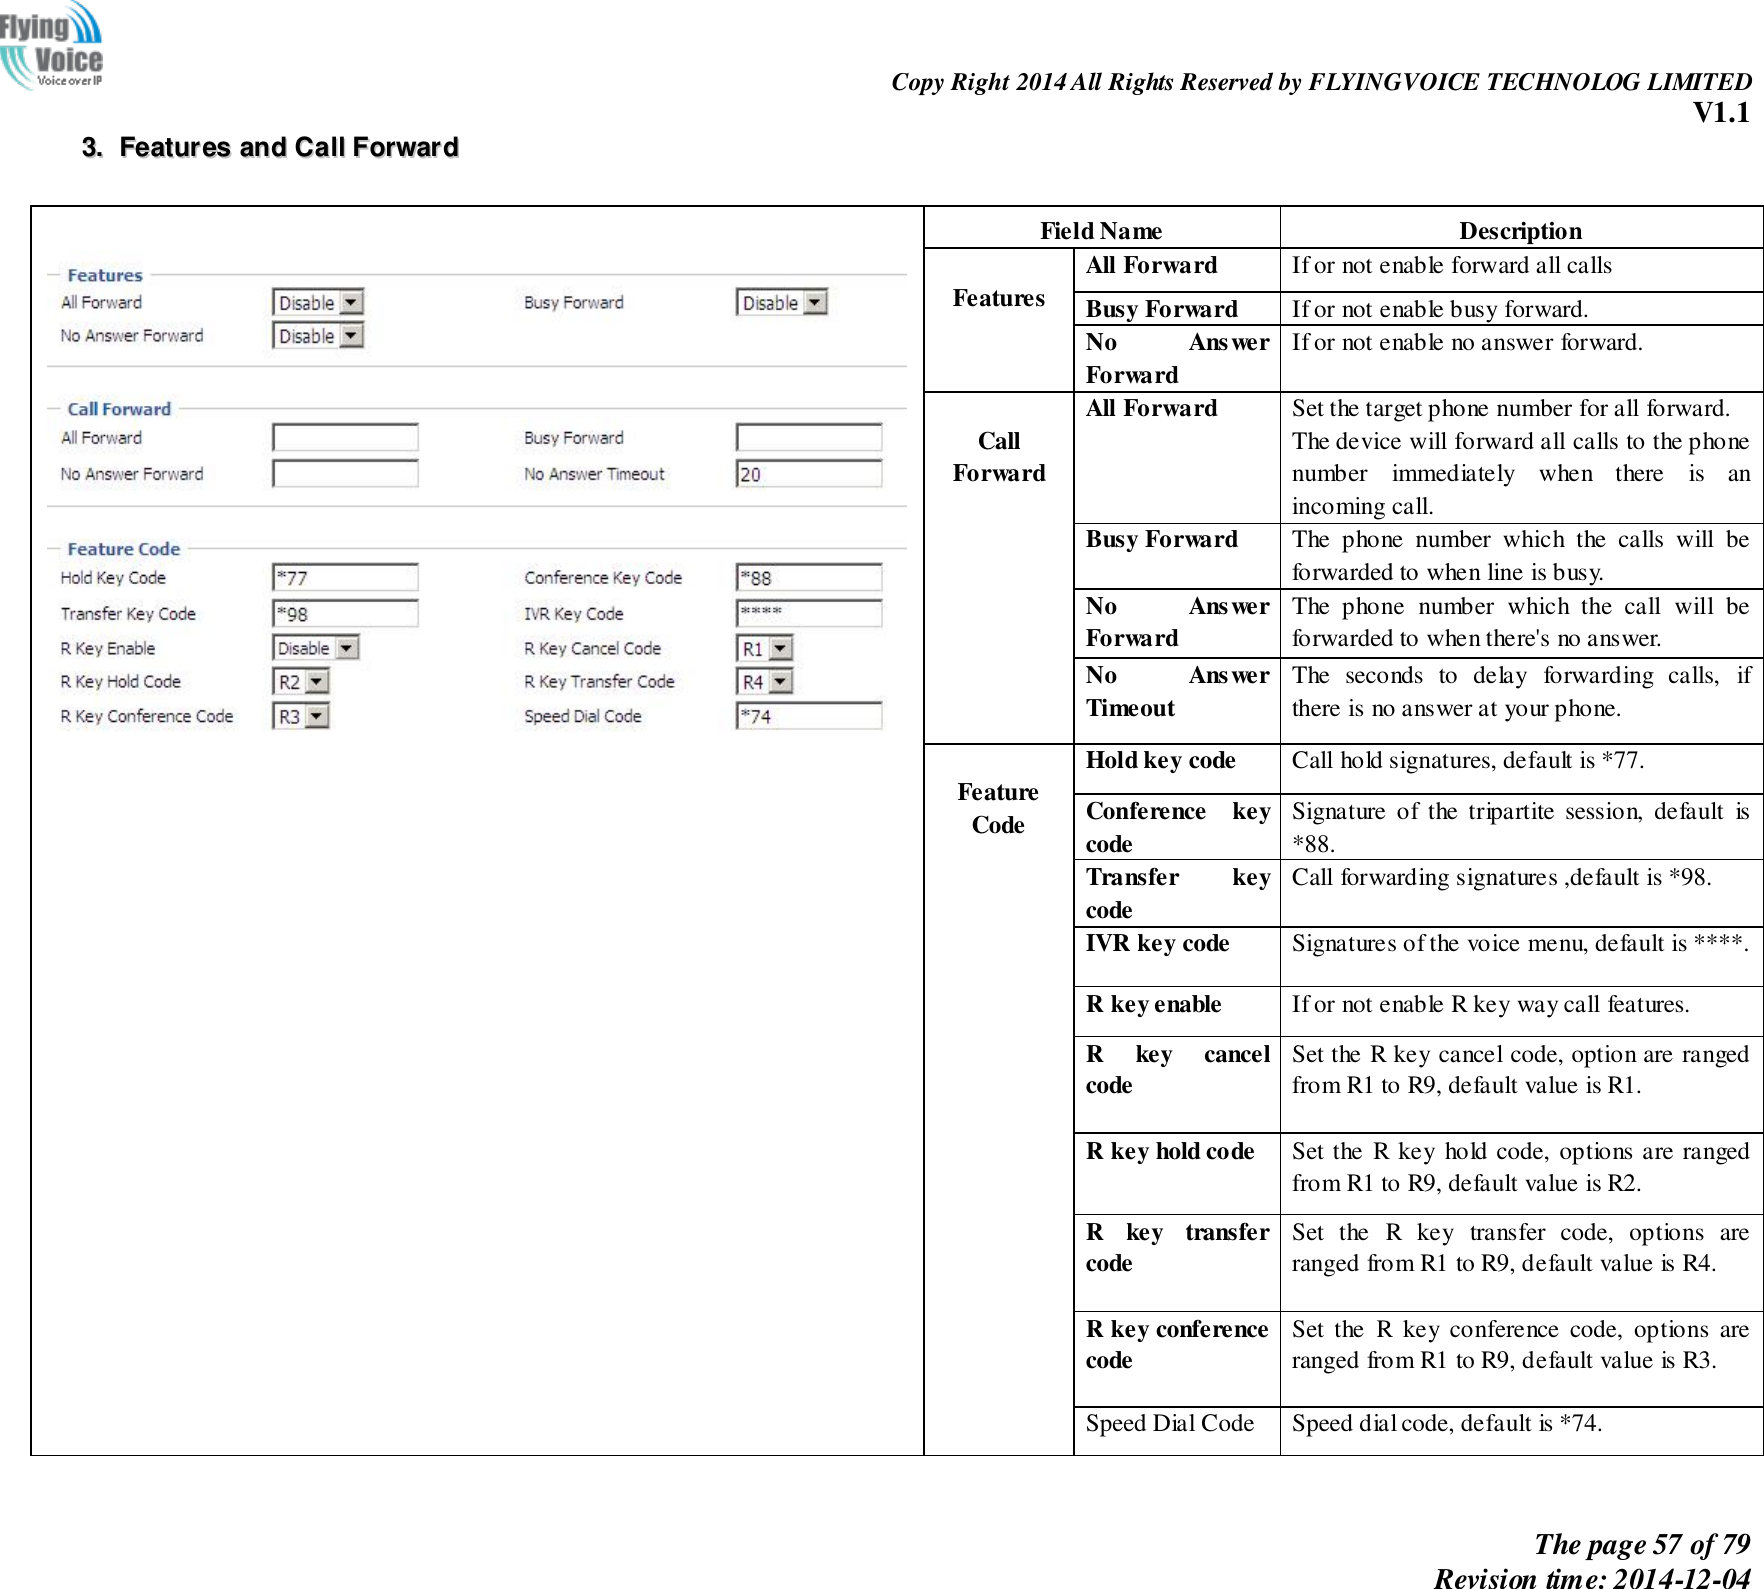
Task: Click the 'V1.1' version text
Action: tap(1721, 112)
